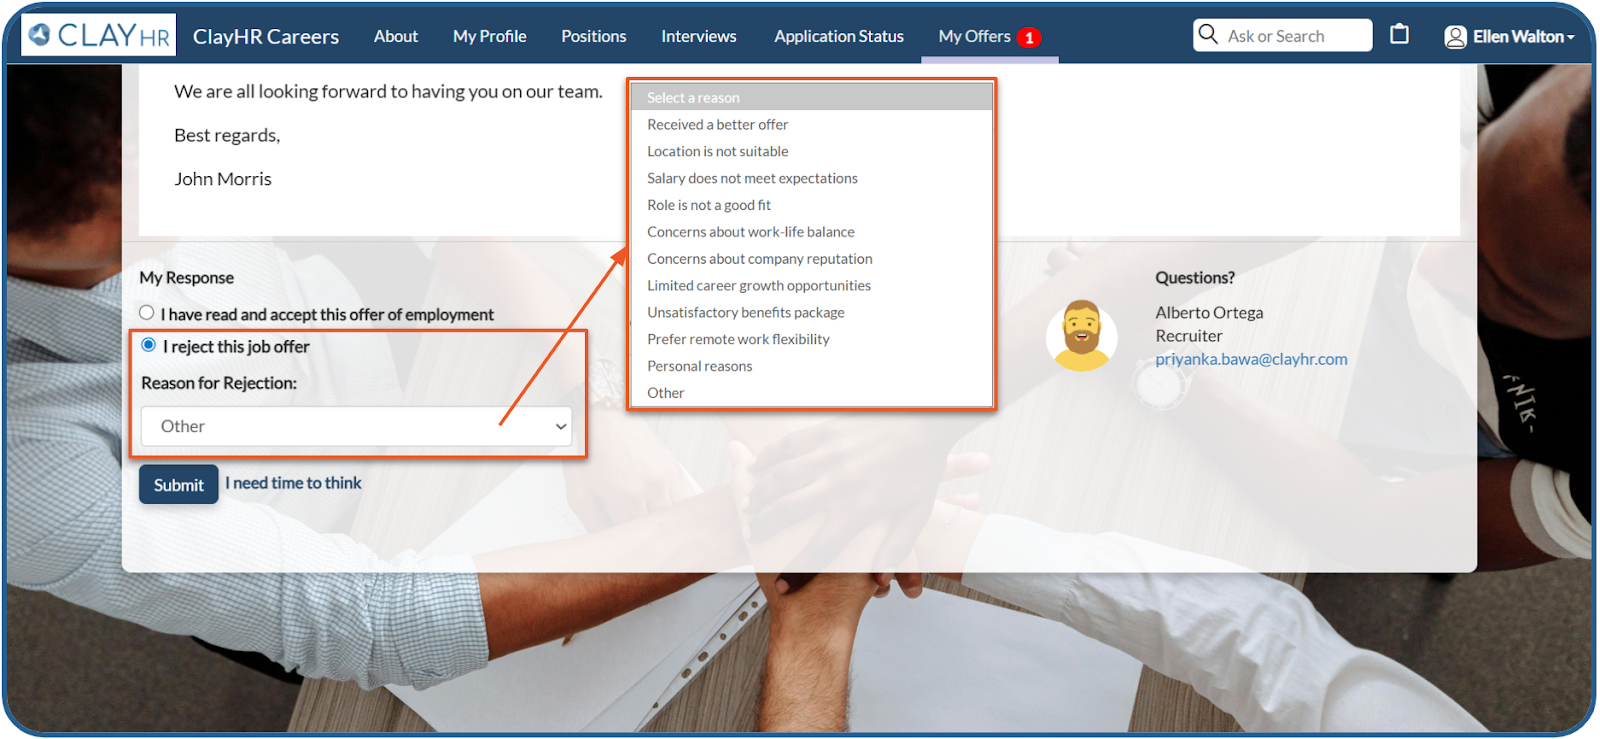
Task: Click the Submit button
Action: pyautogui.click(x=178, y=485)
